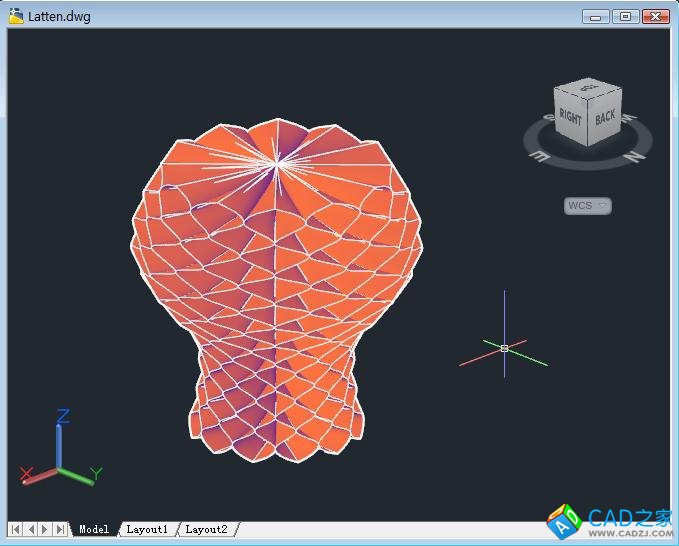Click the RIGHT face of the ViewCube
This screenshot has height=546, width=679.
pos(570,117)
